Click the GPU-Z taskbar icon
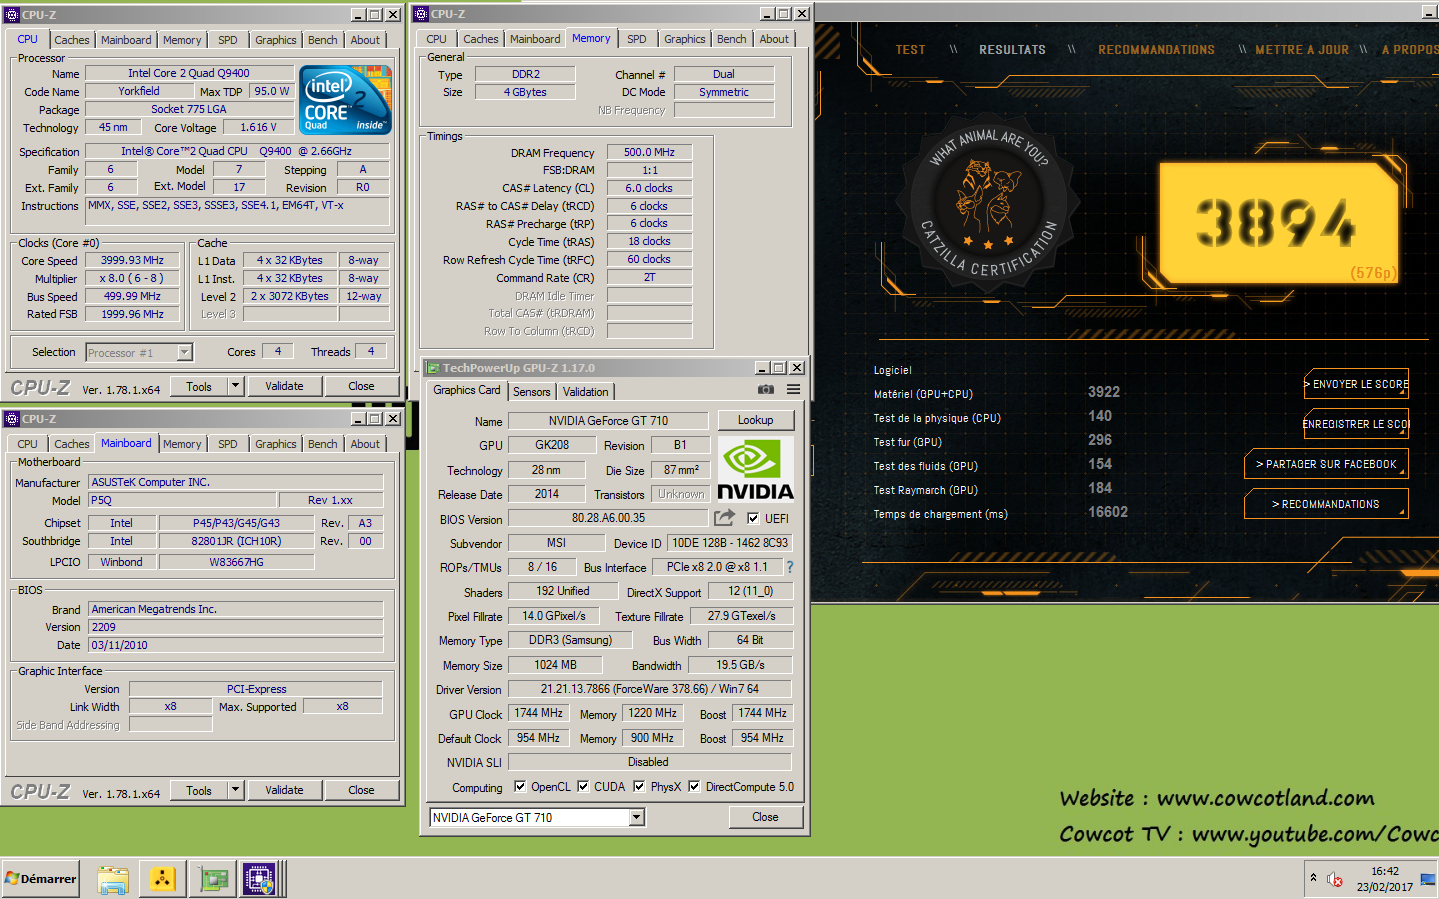The width and height of the screenshot is (1439, 899). [x=211, y=879]
